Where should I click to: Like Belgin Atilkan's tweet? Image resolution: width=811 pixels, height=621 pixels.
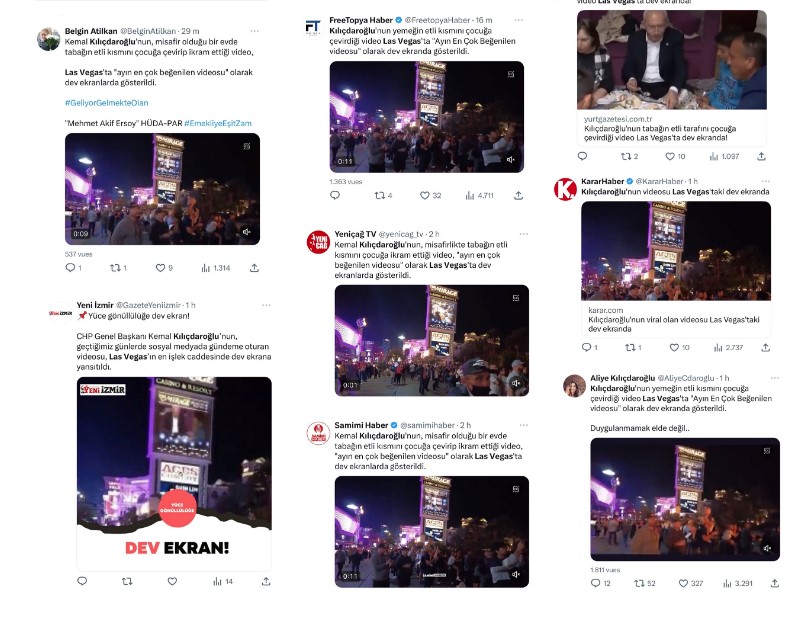[160, 268]
